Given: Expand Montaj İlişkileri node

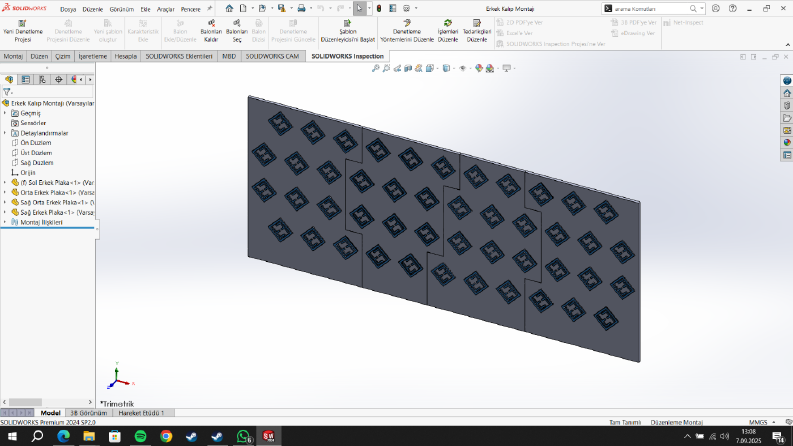Looking at the screenshot, I should pos(5,222).
